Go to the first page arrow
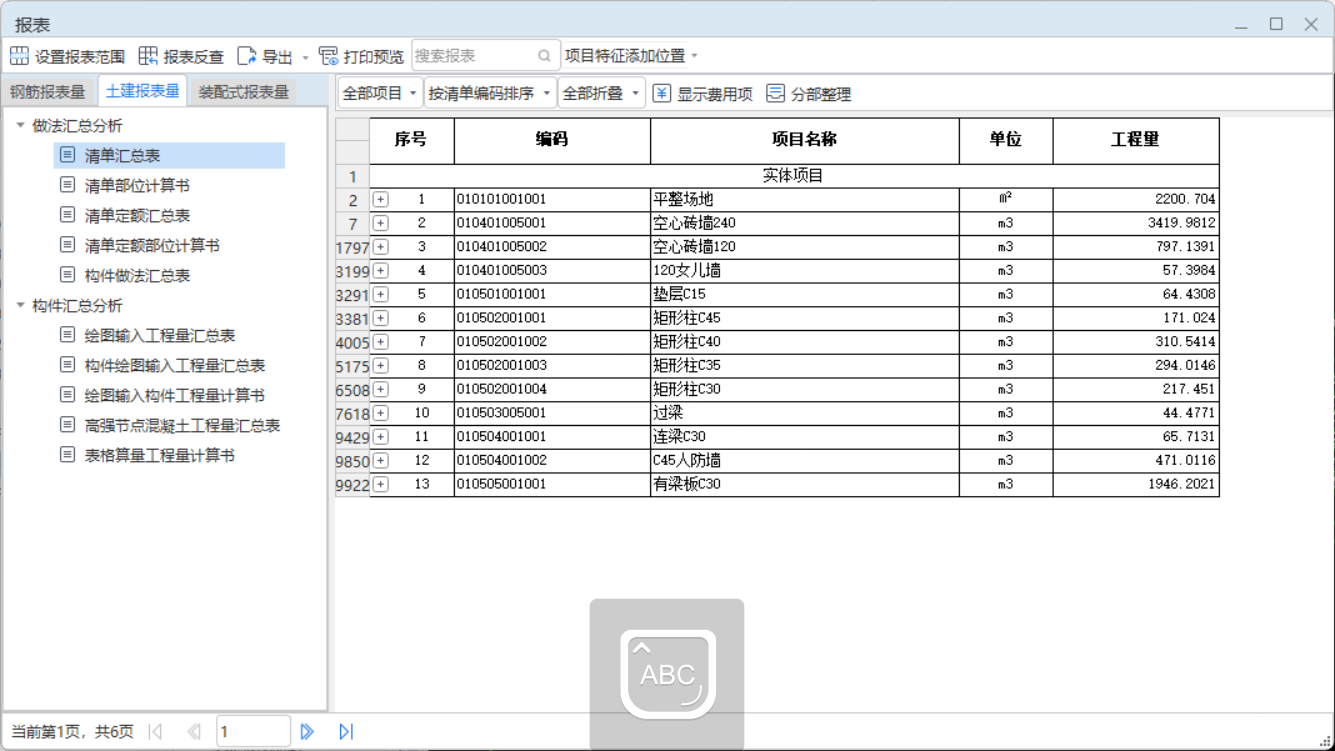 coord(155,732)
